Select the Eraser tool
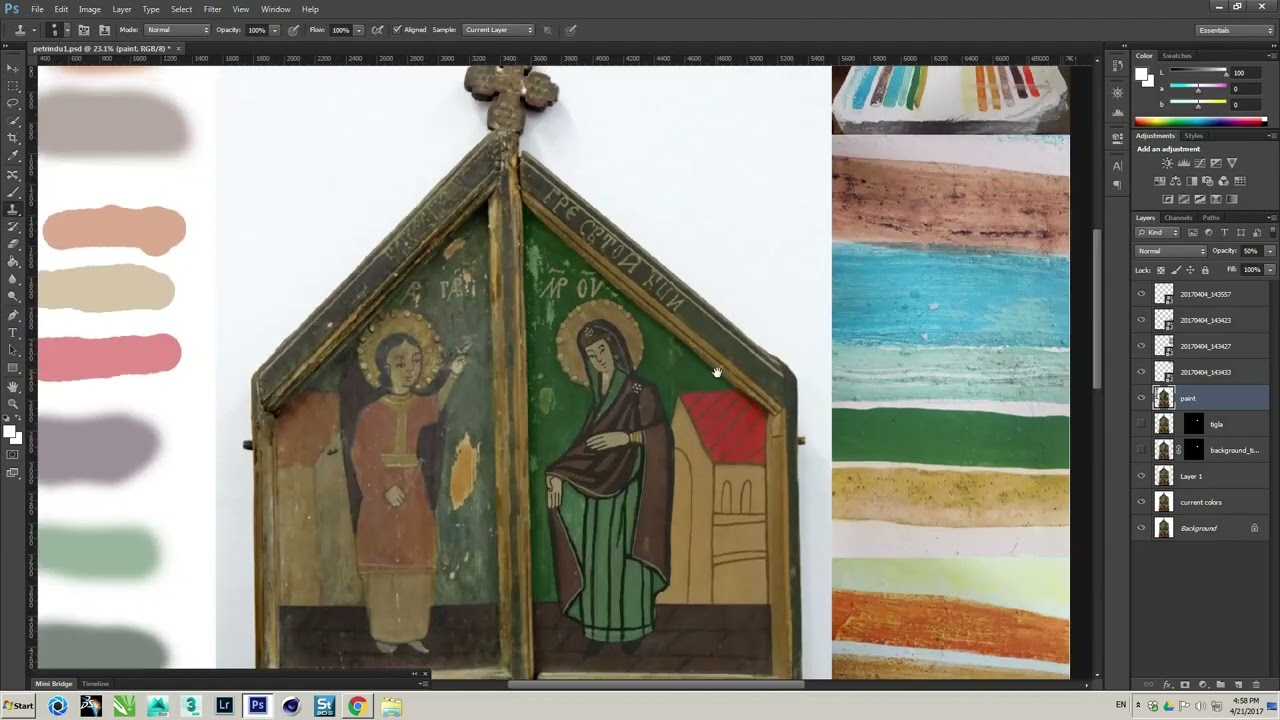The height and width of the screenshot is (720, 1280). (x=13, y=244)
